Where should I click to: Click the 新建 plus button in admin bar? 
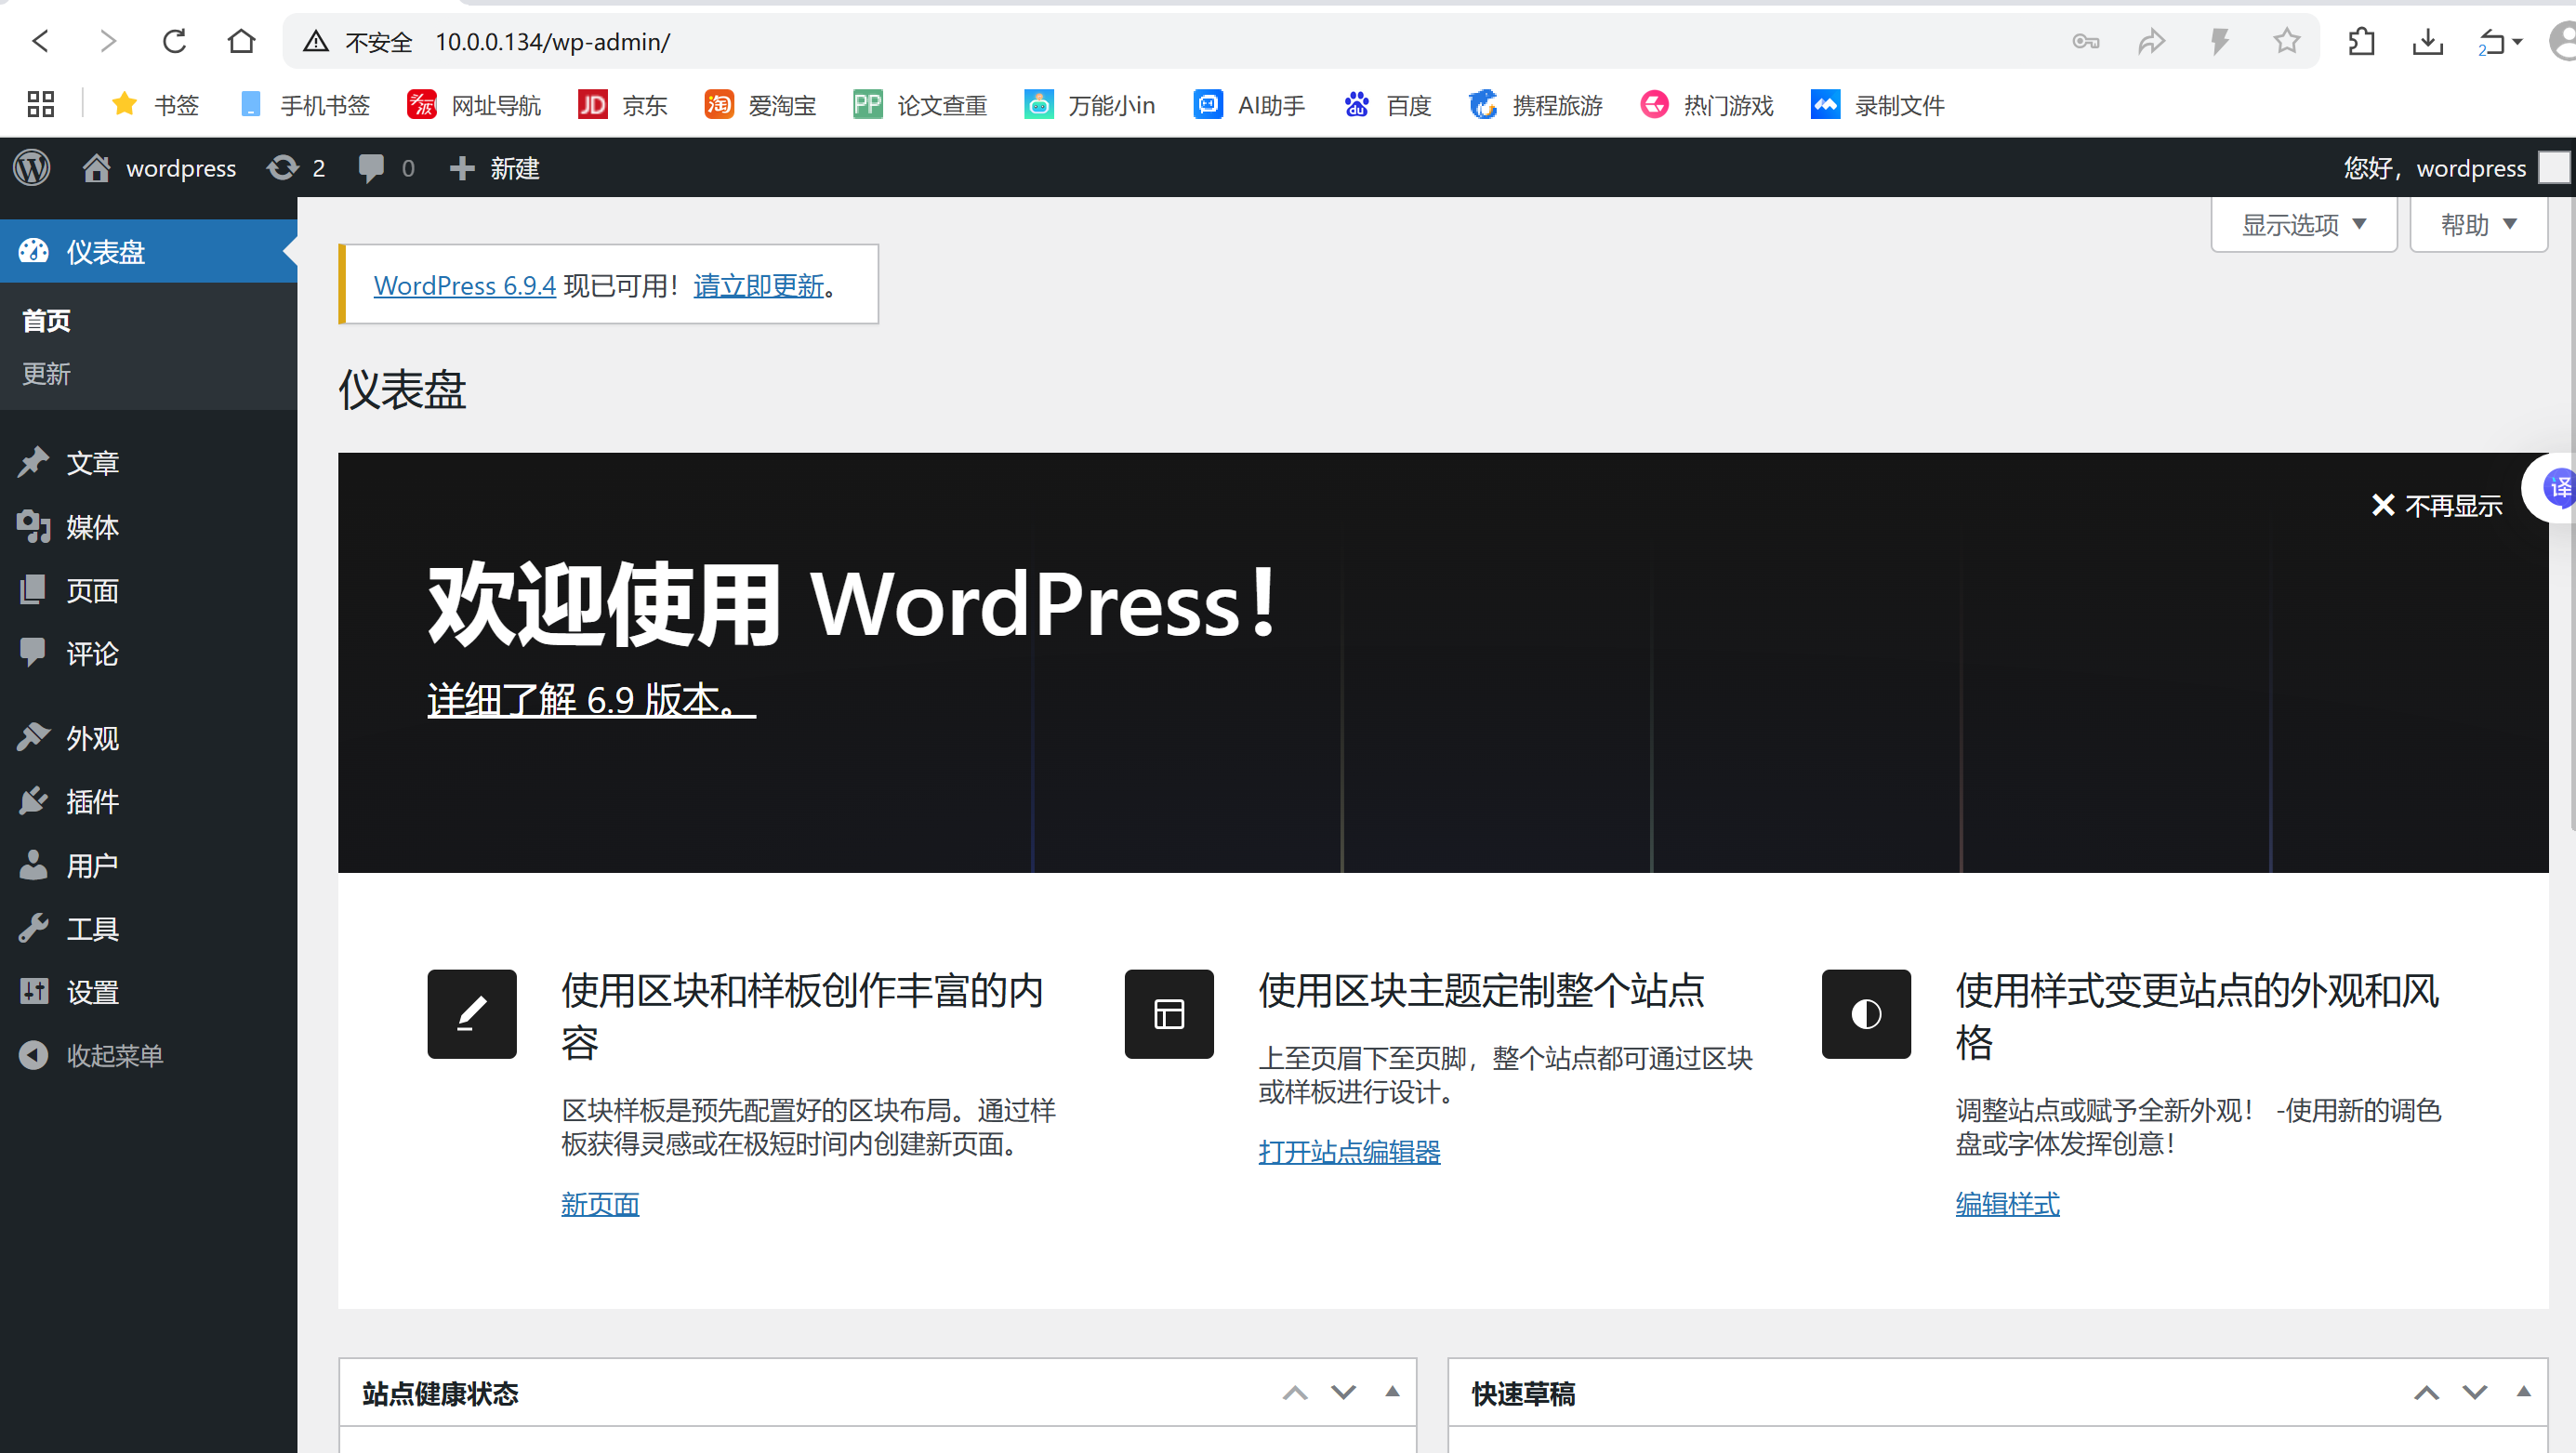pos(494,168)
